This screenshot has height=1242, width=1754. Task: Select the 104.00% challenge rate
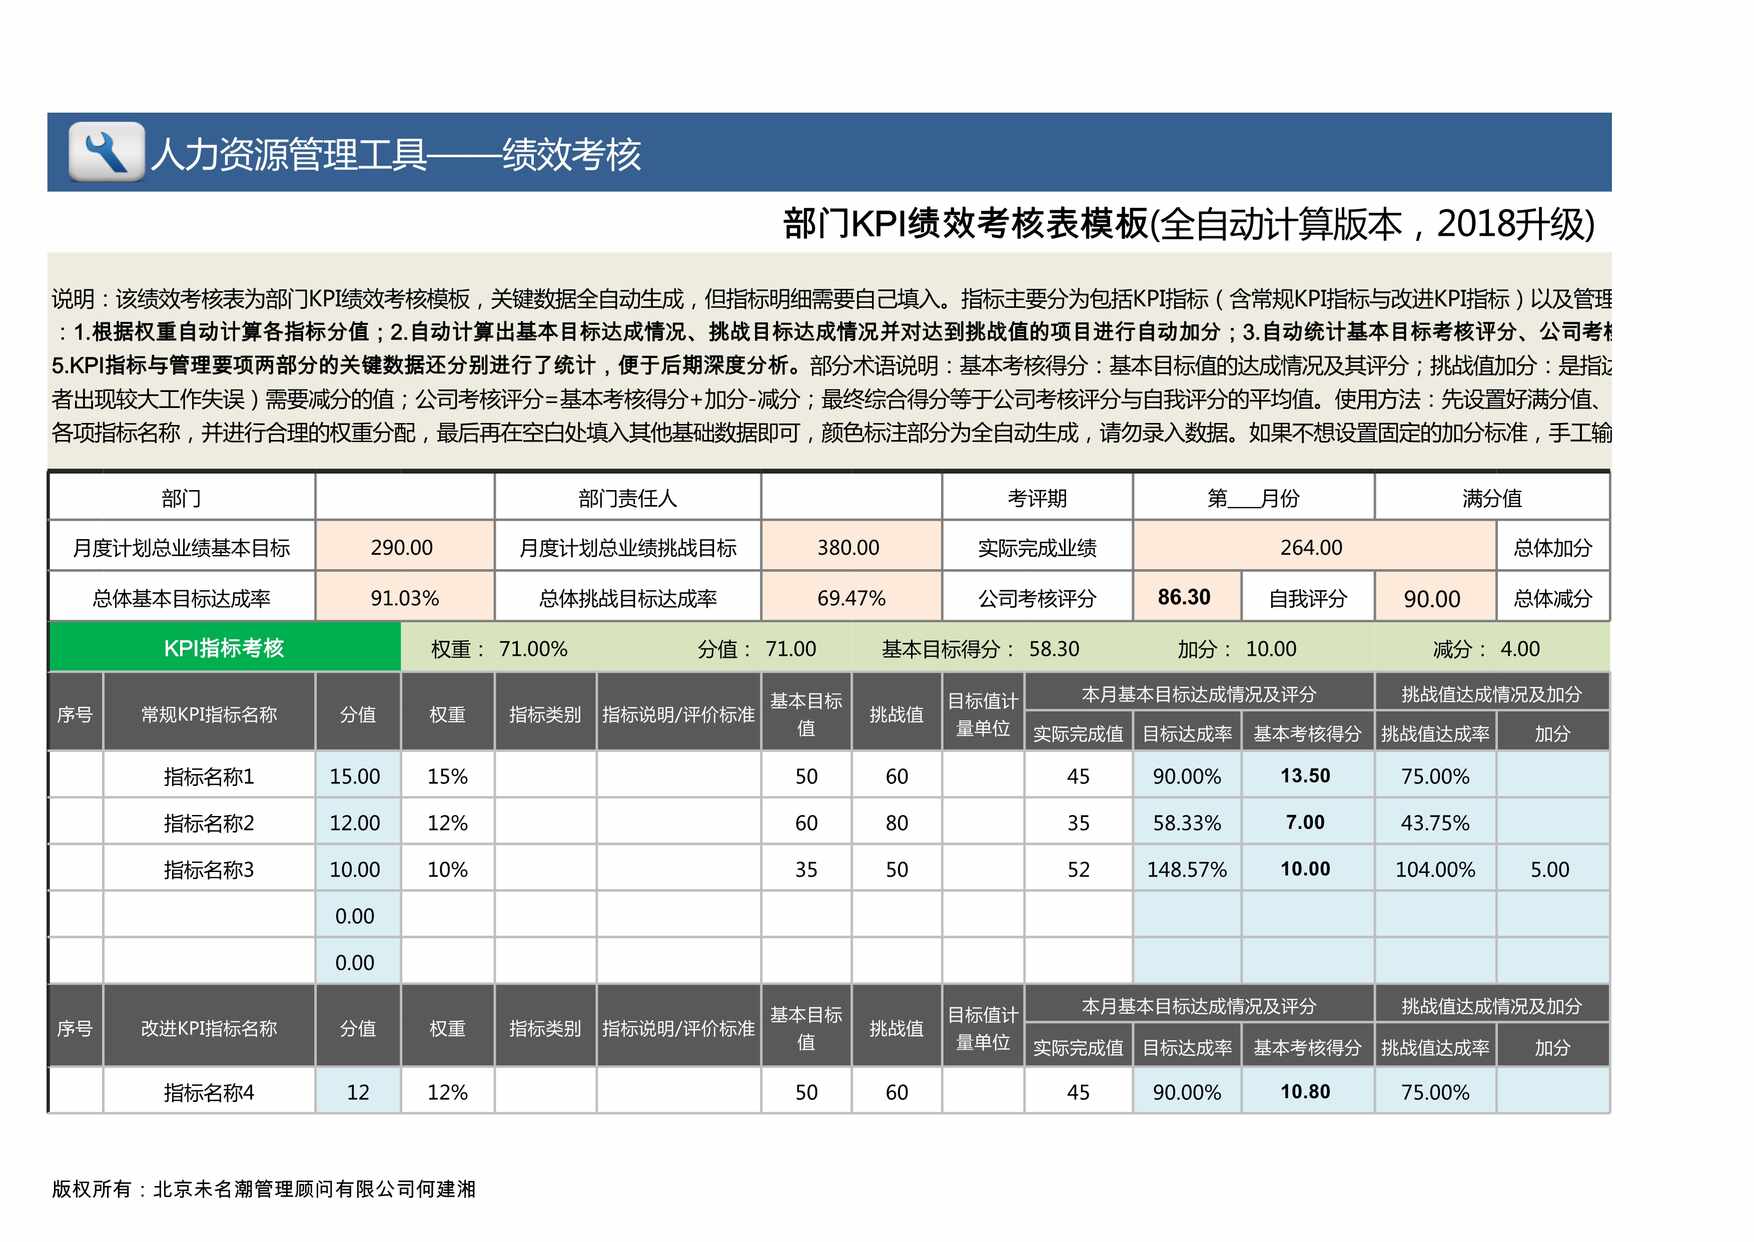[1435, 870]
